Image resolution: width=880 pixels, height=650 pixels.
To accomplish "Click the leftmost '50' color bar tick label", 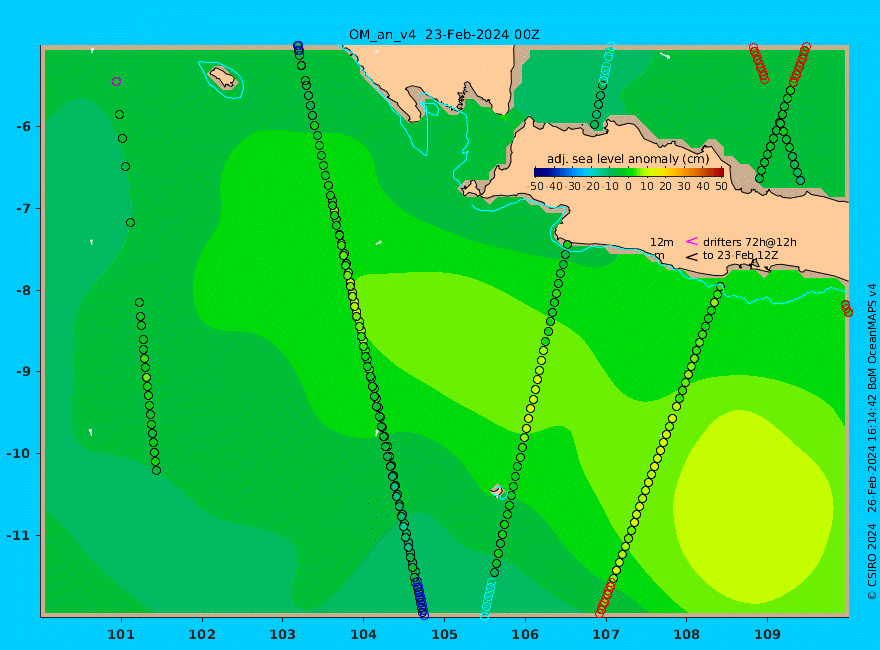I will tap(537, 186).
